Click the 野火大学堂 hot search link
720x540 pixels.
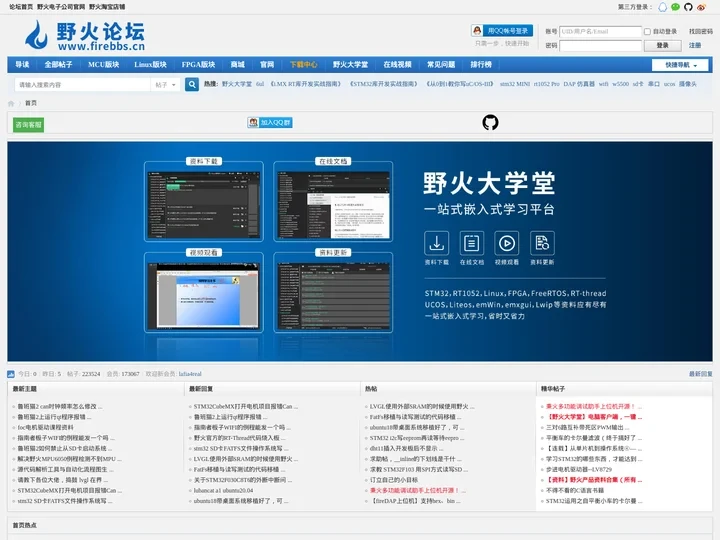pos(237,84)
